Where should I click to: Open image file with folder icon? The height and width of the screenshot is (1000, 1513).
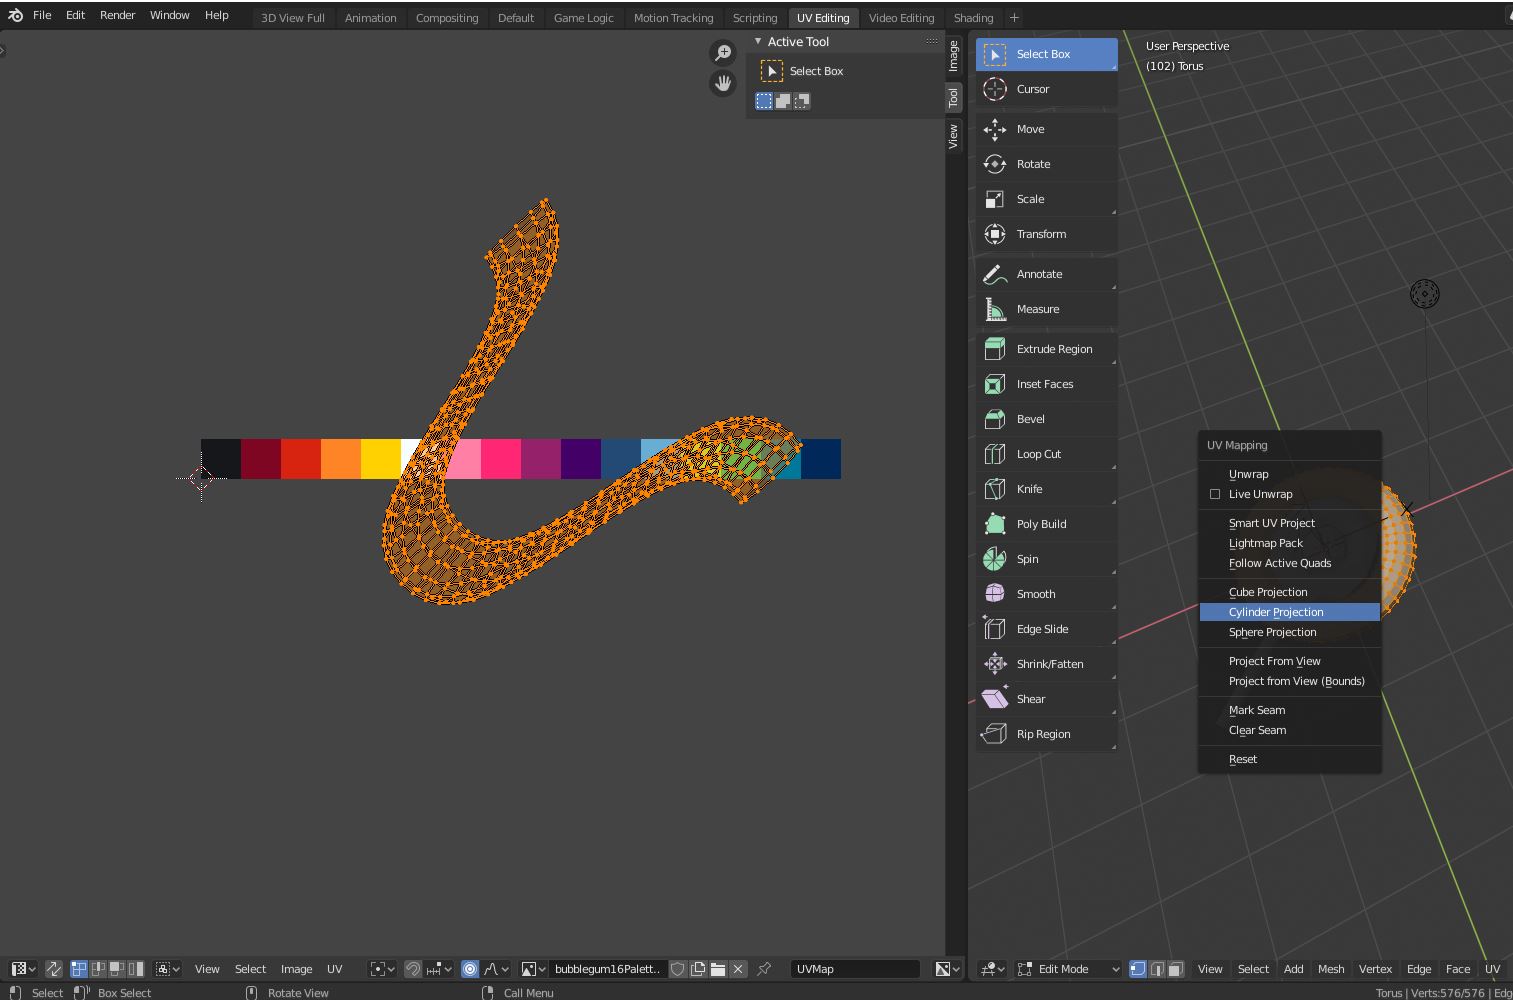coord(718,969)
